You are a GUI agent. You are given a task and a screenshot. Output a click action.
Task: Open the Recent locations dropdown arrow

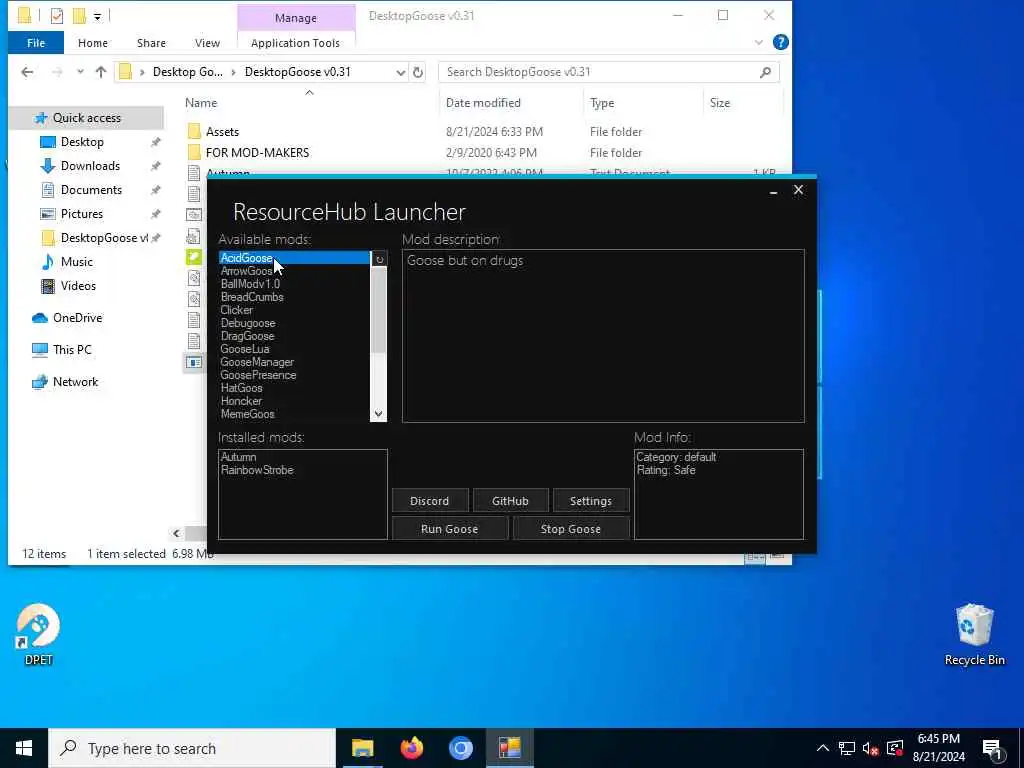point(80,72)
